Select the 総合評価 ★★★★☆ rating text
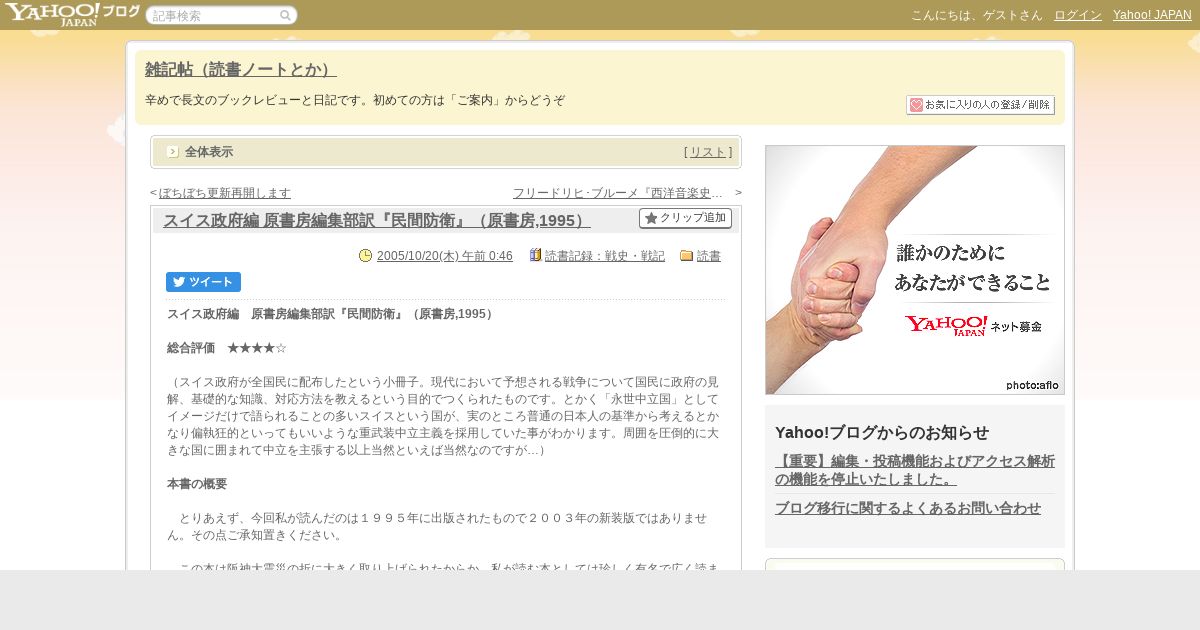This screenshot has width=1200, height=630. coord(227,348)
